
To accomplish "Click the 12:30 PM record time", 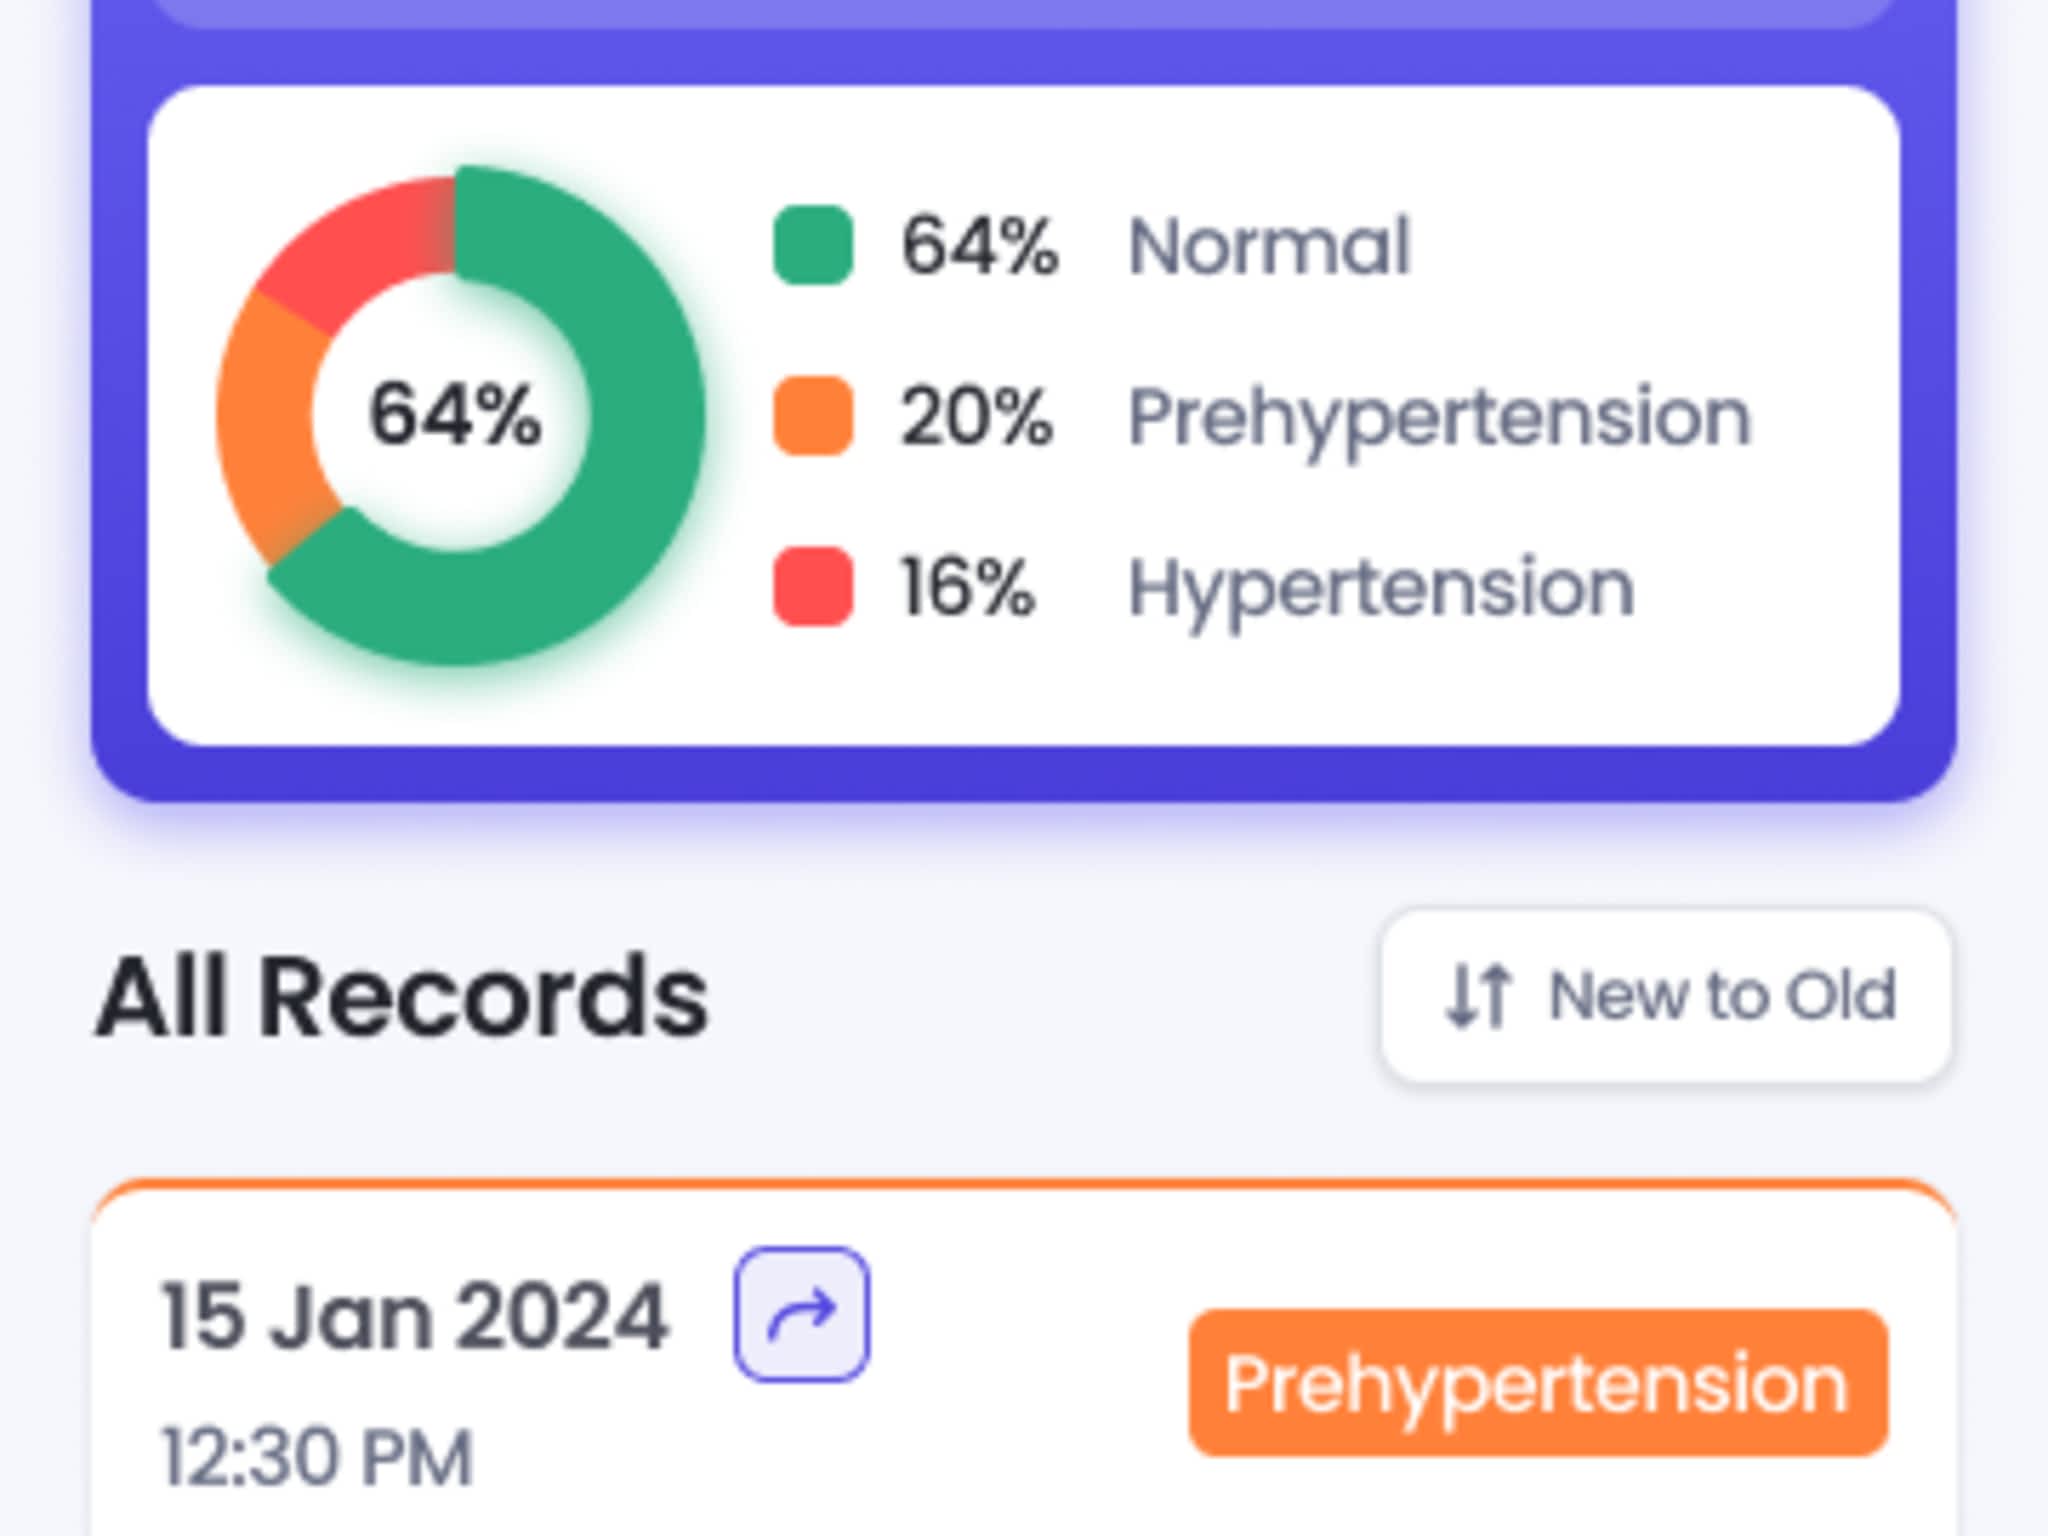I will click(317, 1457).
